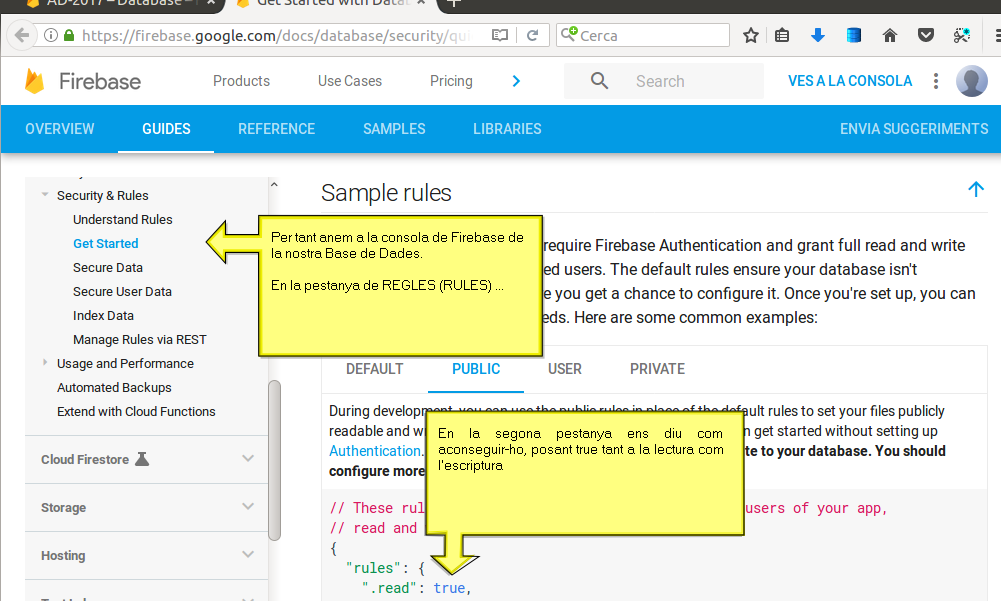Image resolution: width=1001 pixels, height=601 pixels.
Task: Open a new browser tab with plus
Action: point(453,3)
